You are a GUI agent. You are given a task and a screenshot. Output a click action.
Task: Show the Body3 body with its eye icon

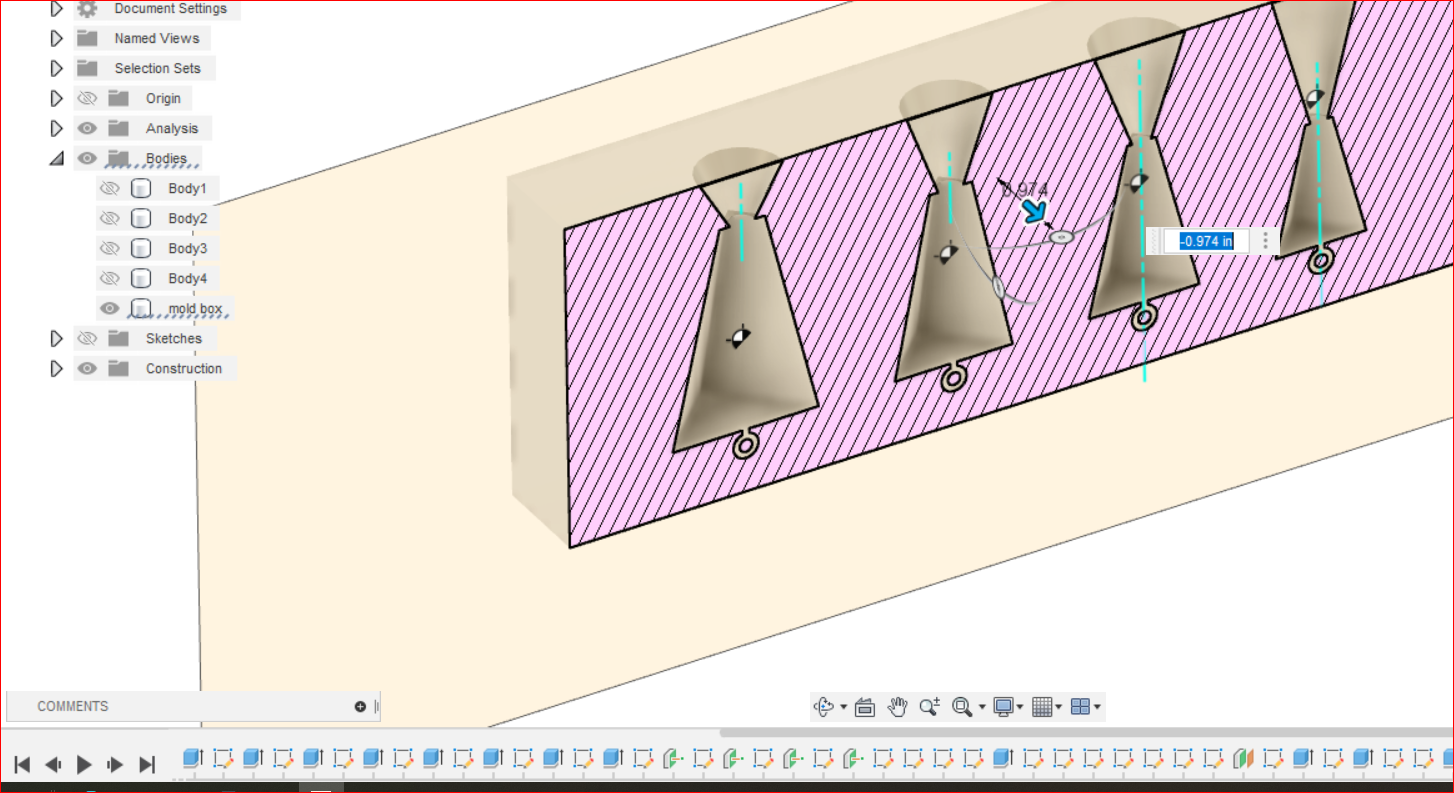pyautogui.click(x=110, y=247)
